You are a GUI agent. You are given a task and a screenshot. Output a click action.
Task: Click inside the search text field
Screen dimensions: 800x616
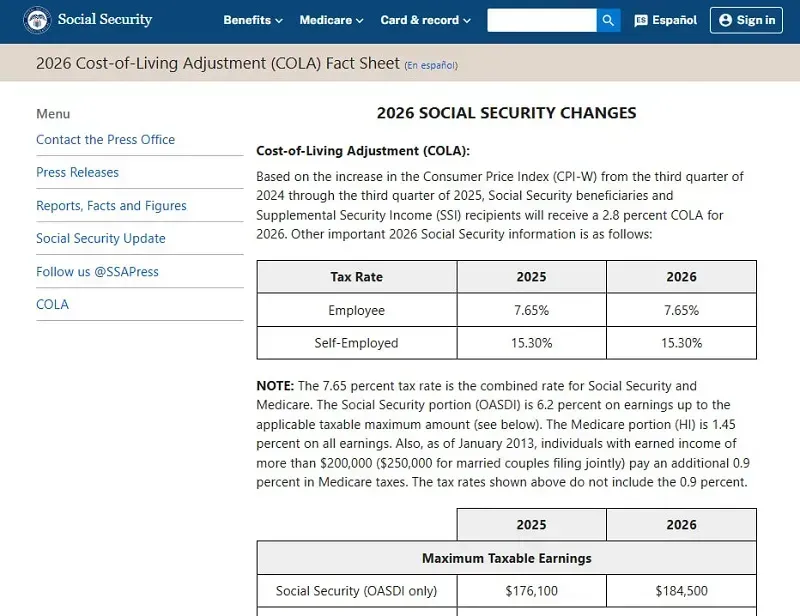coord(541,20)
